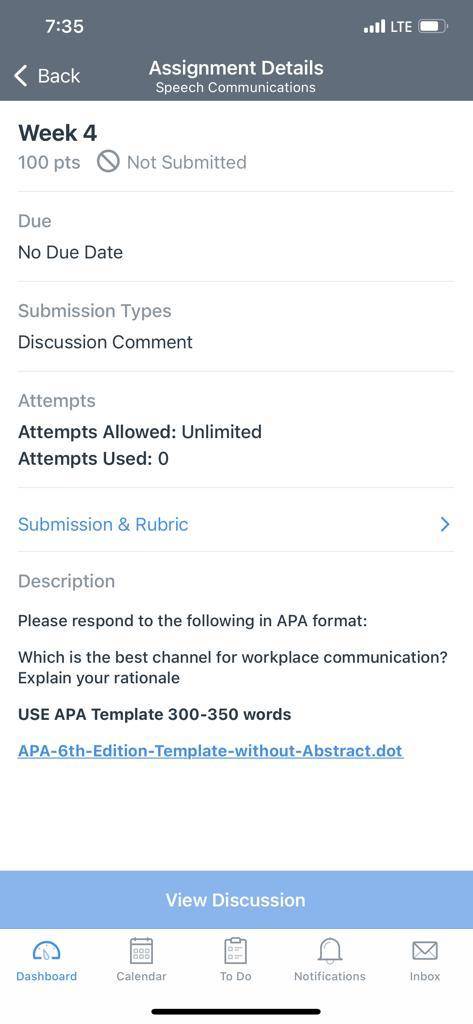Tap the View Discussion button
This screenshot has height=1024, width=473.
tap(236, 899)
